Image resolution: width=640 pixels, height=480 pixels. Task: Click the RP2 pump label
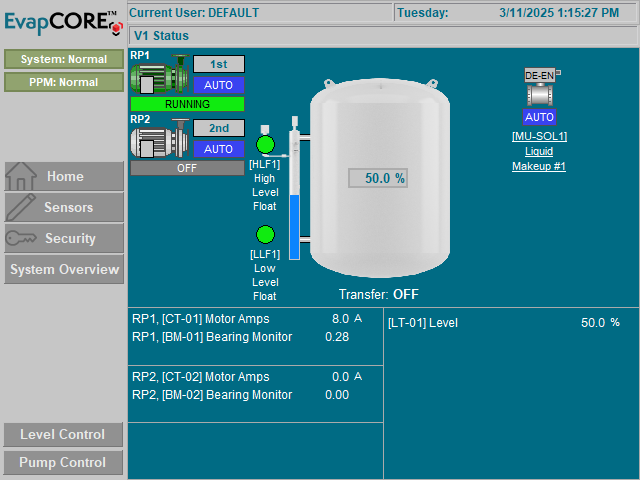tap(140, 119)
